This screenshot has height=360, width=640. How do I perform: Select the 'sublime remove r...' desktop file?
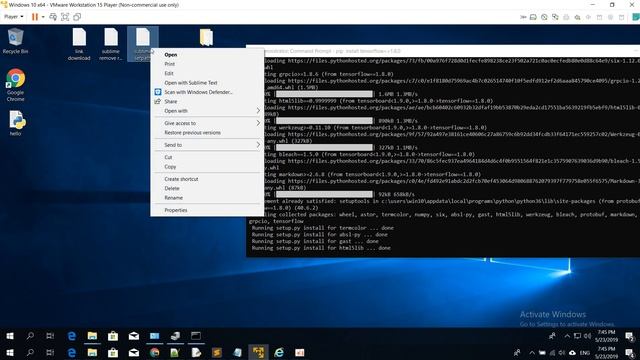(x=111, y=44)
